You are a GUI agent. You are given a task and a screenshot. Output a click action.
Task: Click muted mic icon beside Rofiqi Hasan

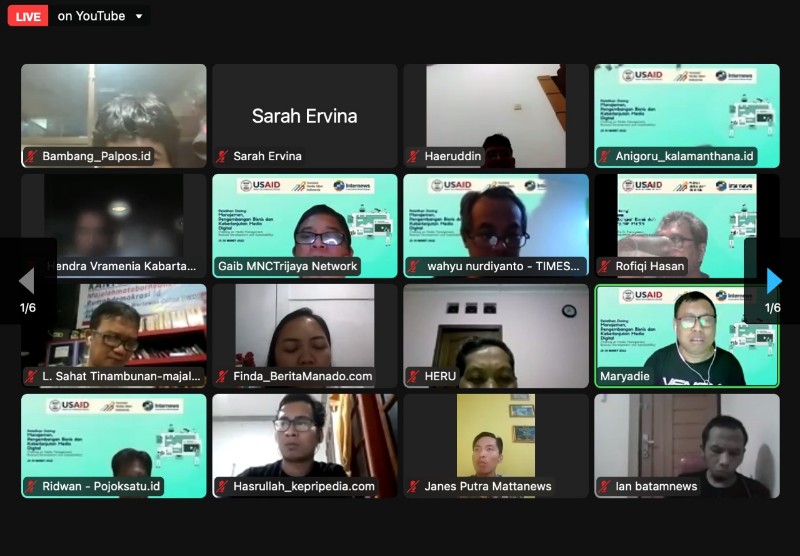pyautogui.click(x=605, y=266)
